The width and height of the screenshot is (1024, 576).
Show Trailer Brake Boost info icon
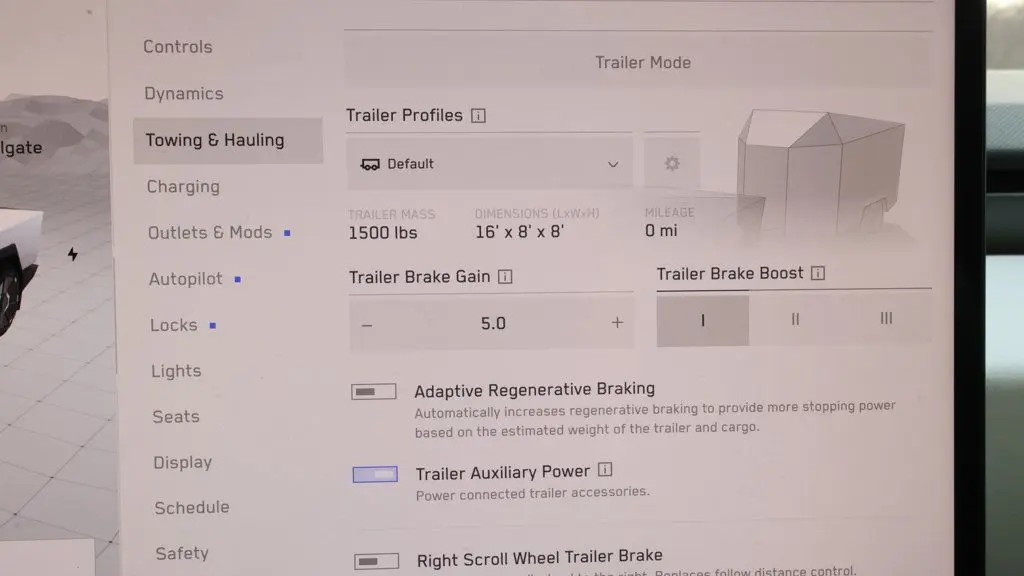click(x=818, y=273)
